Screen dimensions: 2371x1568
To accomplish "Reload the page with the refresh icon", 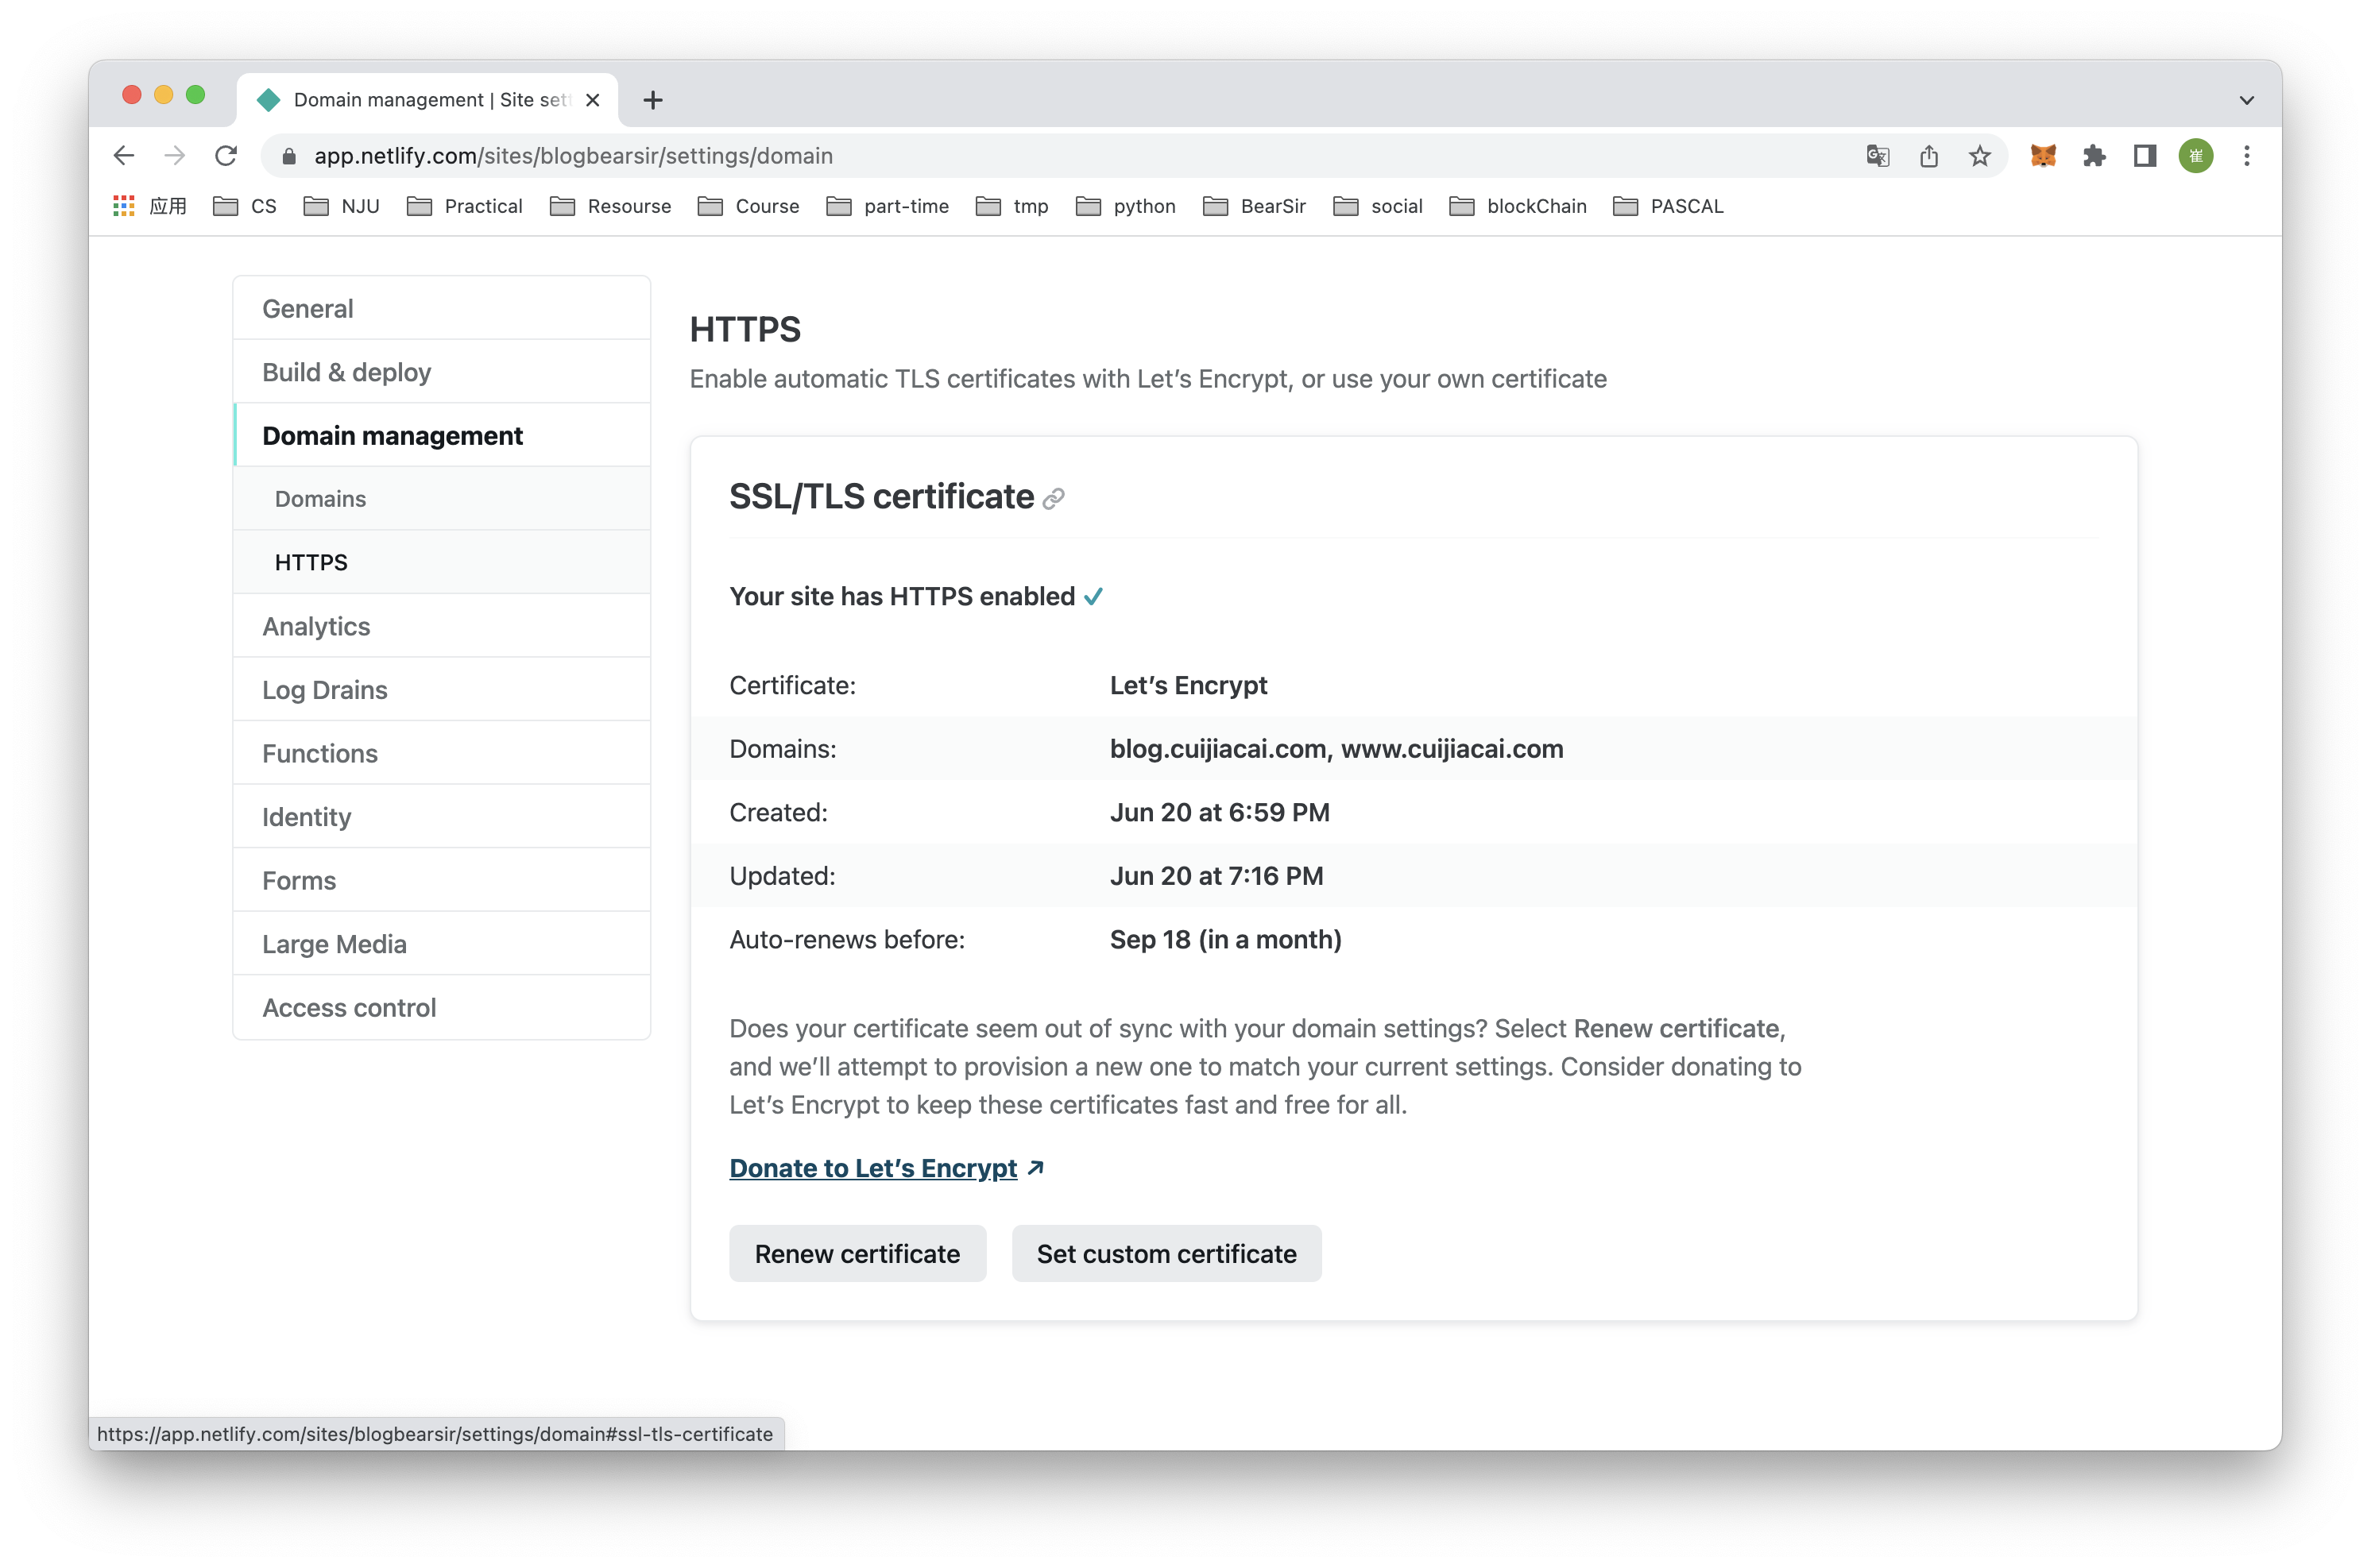I will coord(226,156).
